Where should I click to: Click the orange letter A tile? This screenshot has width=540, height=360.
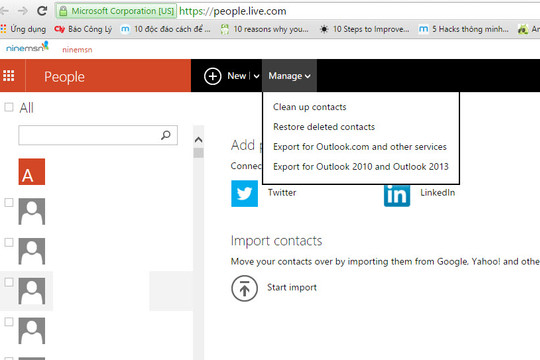click(x=32, y=172)
